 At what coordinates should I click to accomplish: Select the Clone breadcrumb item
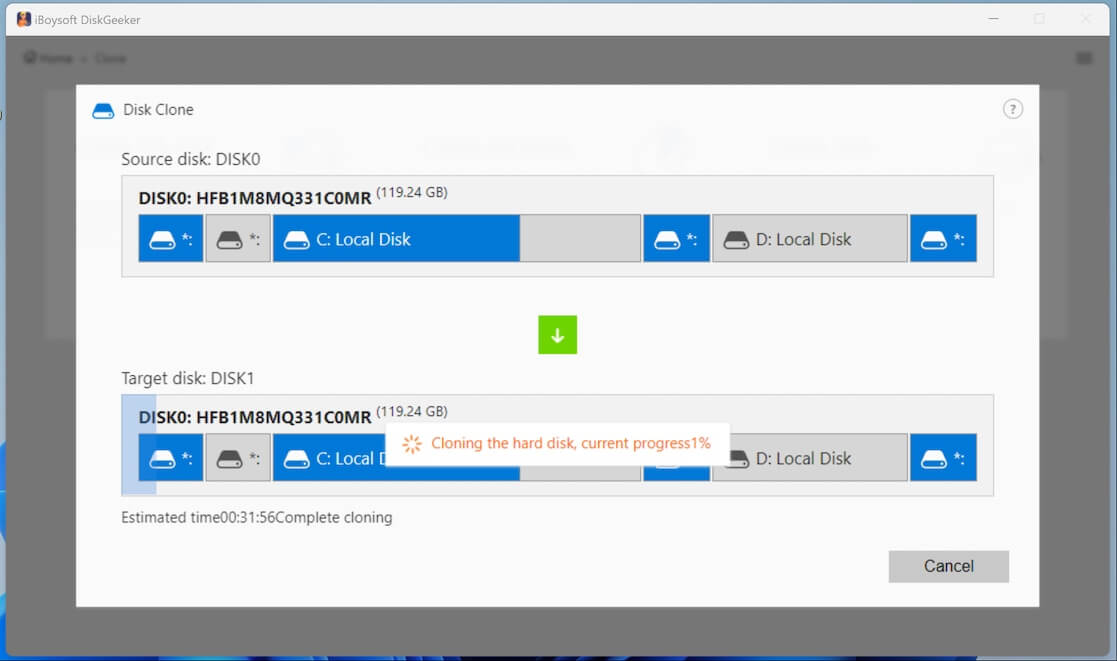coord(111,58)
